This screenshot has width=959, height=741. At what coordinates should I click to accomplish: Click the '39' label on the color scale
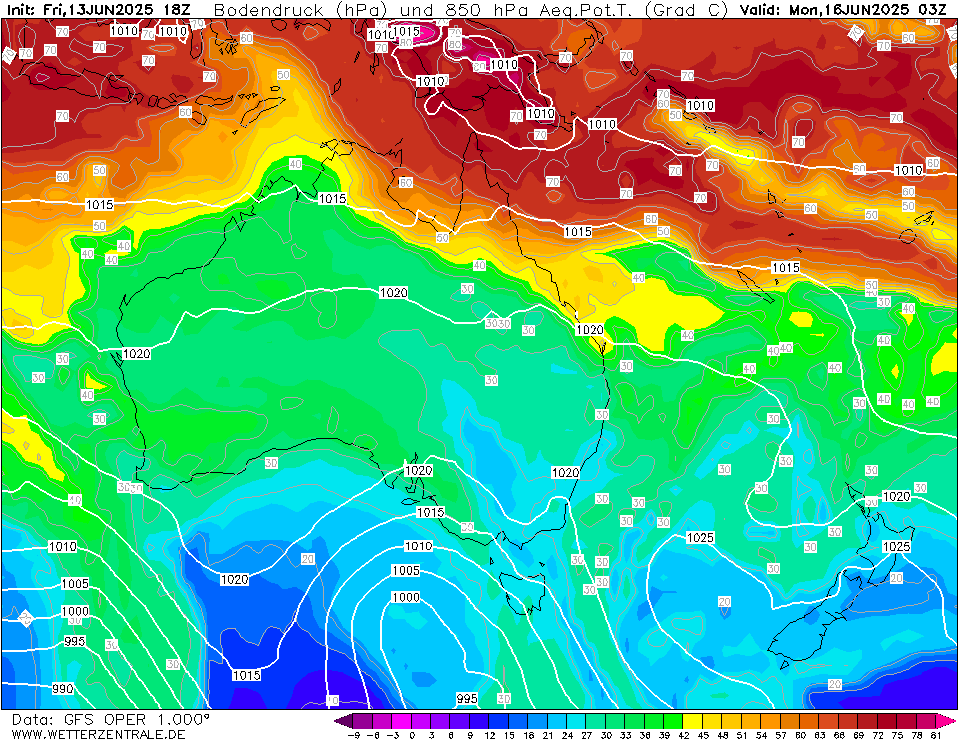pos(664,735)
